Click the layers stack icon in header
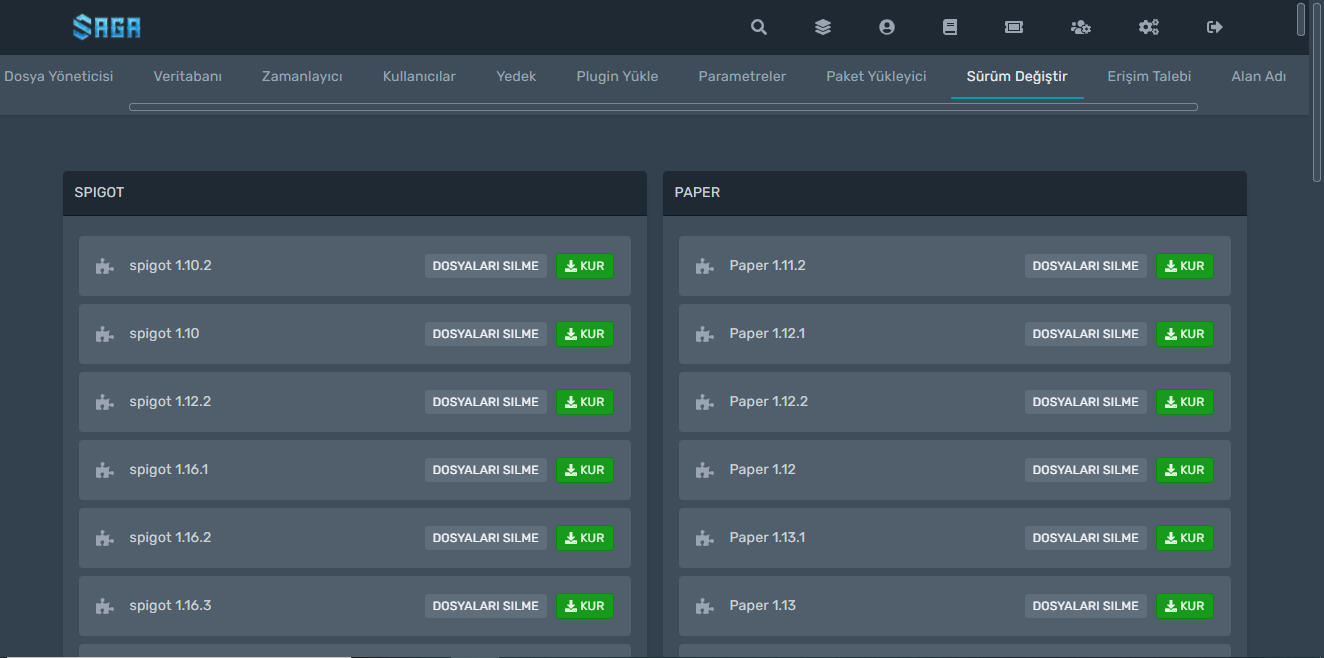1324x658 pixels. [823, 28]
